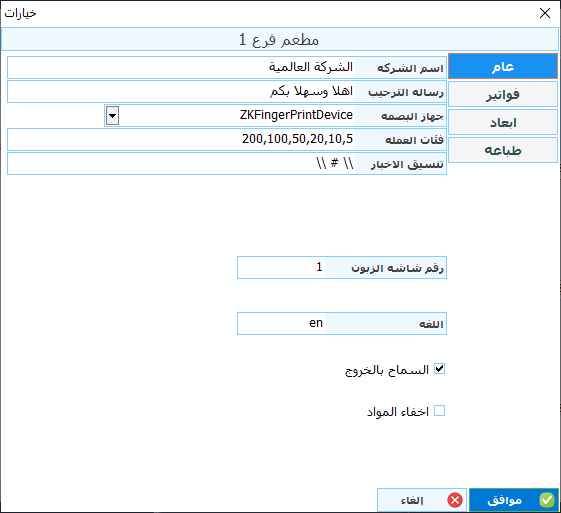Confirm with the موافق button
The height and width of the screenshot is (513, 561).
(x=513, y=500)
